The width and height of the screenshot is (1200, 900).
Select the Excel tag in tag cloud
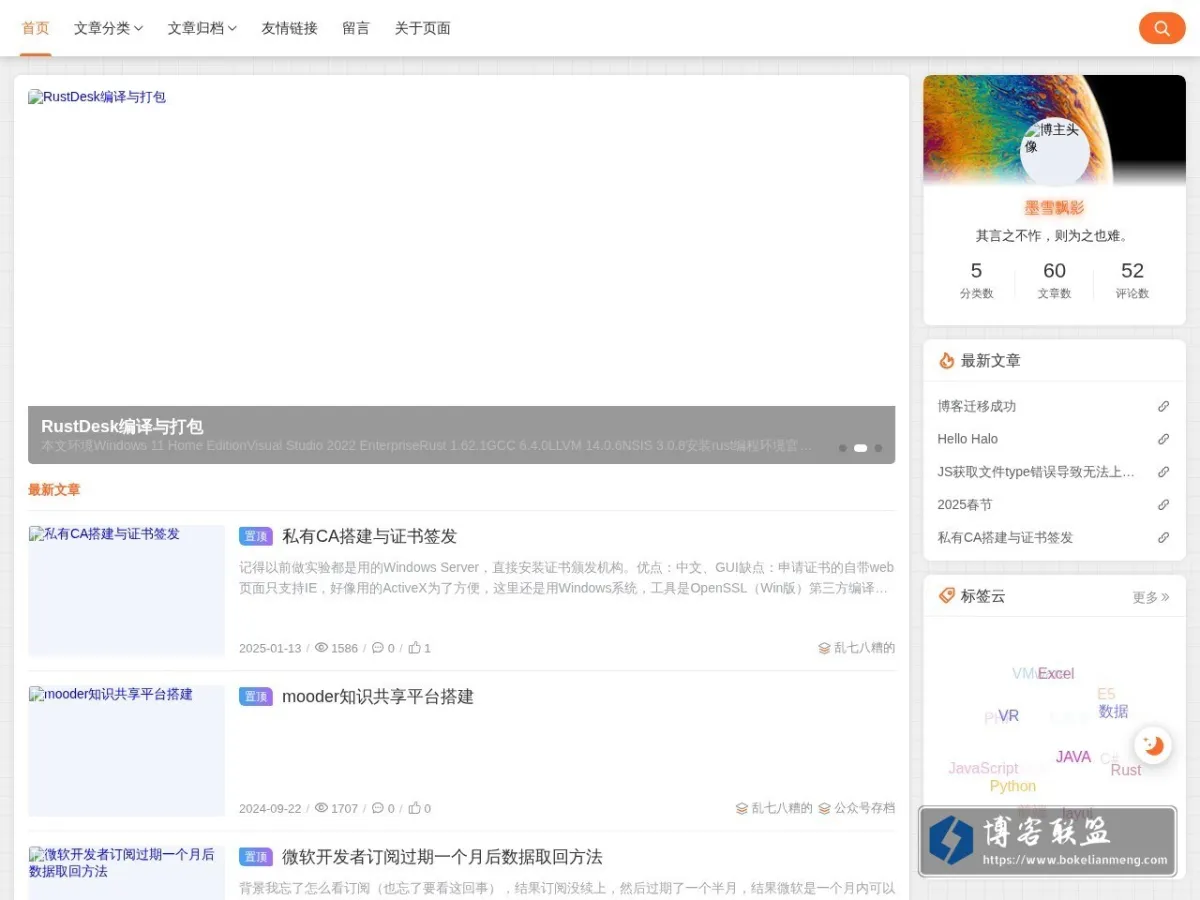click(1056, 674)
